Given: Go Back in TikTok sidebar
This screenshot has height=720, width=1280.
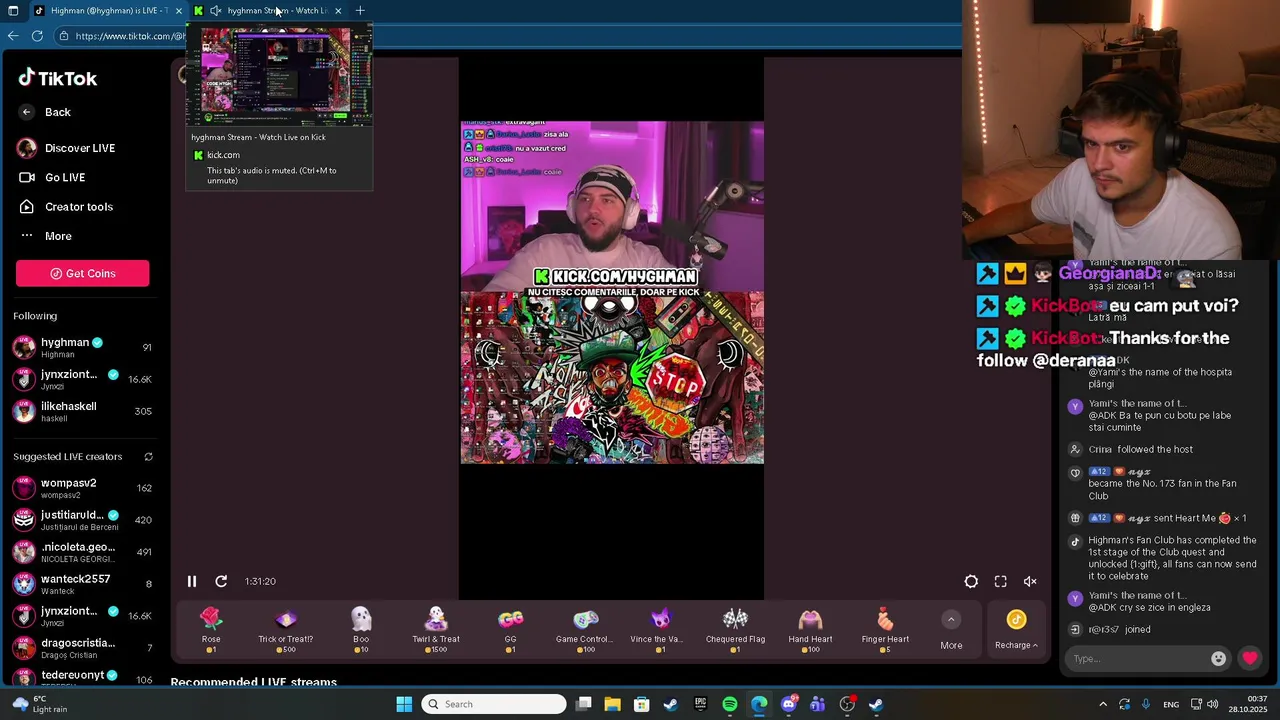Looking at the screenshot, I should point(45,112).
